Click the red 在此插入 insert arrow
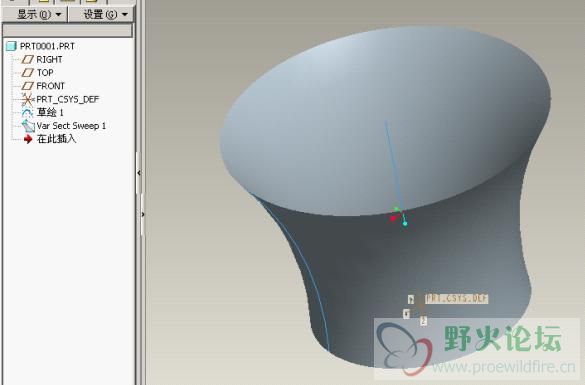This screenshot has width=585, height=385. coord(28,139)
